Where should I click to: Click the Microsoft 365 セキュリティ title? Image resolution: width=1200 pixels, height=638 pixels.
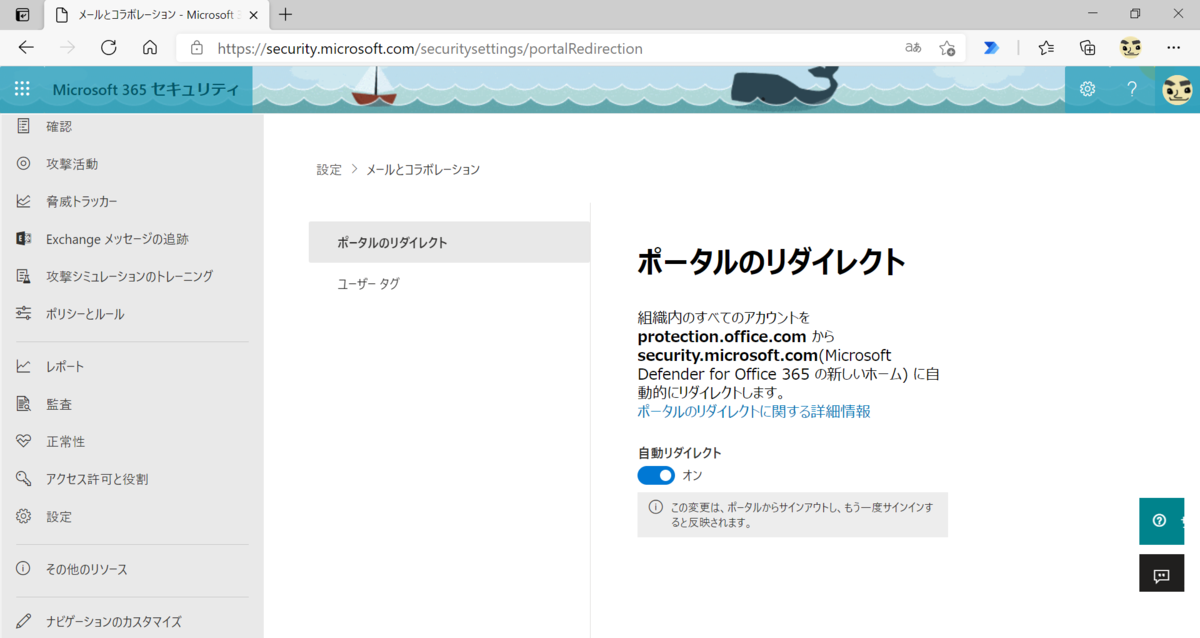point(146,89)
